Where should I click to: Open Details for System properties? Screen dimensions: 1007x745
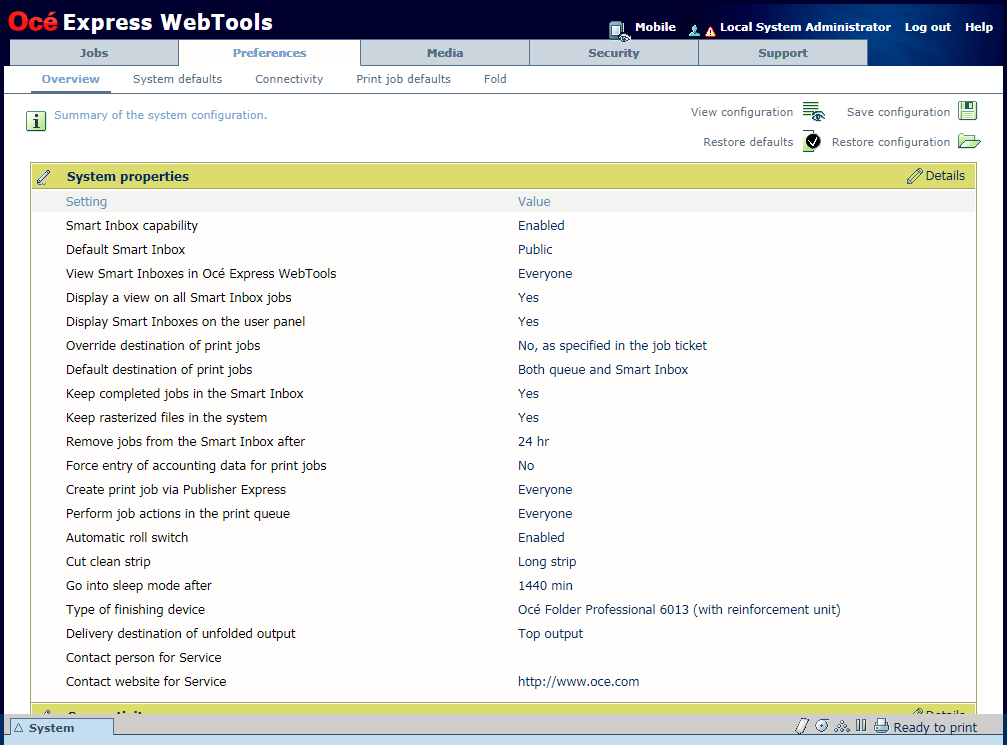point(945,176)
